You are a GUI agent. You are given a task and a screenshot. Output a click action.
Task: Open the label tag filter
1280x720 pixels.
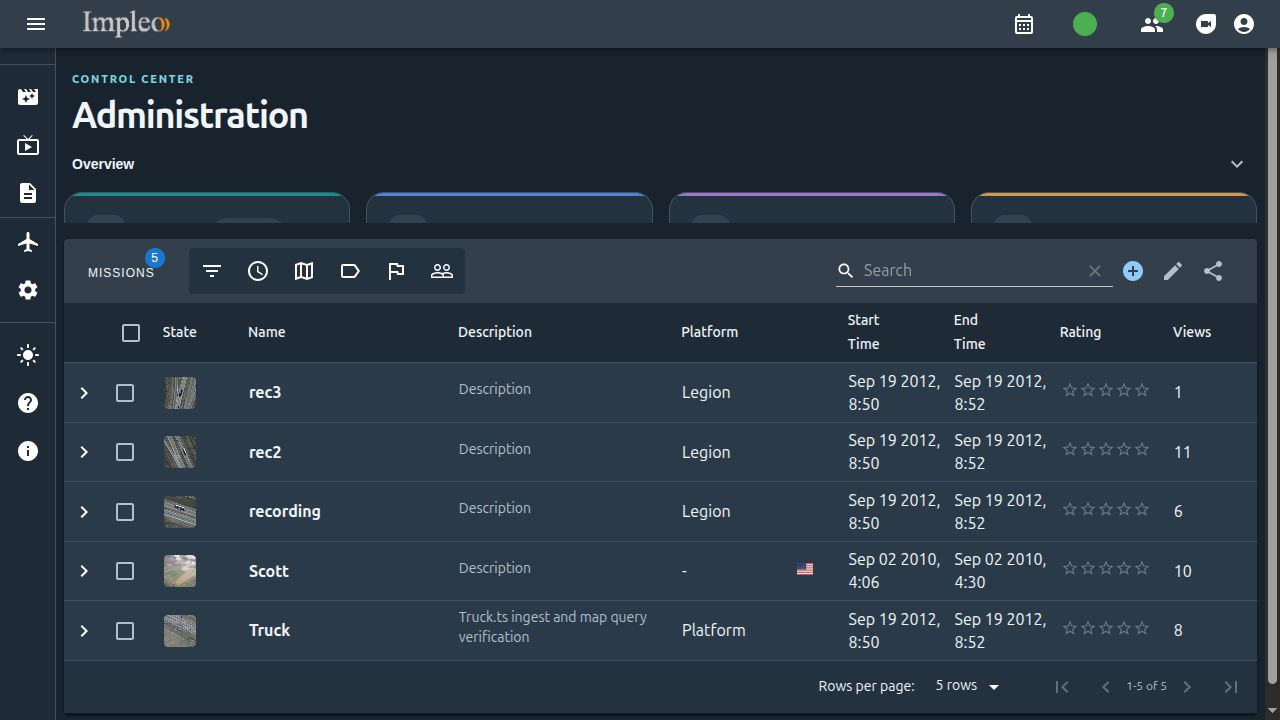(x=350, y=271)
